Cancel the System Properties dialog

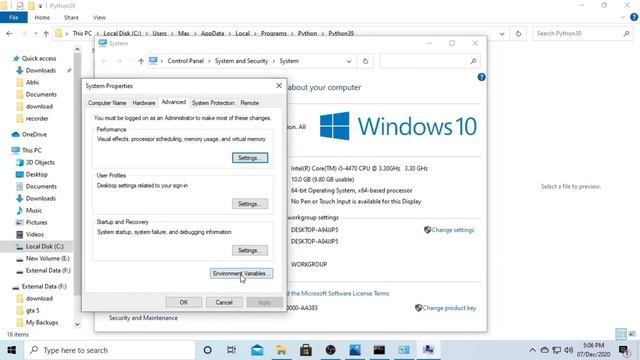tap(224, 302)
